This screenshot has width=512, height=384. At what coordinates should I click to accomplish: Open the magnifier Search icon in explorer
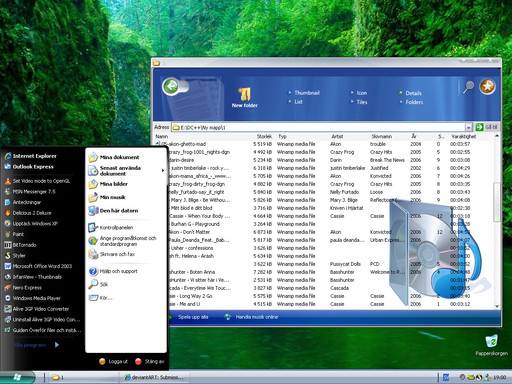468,87
